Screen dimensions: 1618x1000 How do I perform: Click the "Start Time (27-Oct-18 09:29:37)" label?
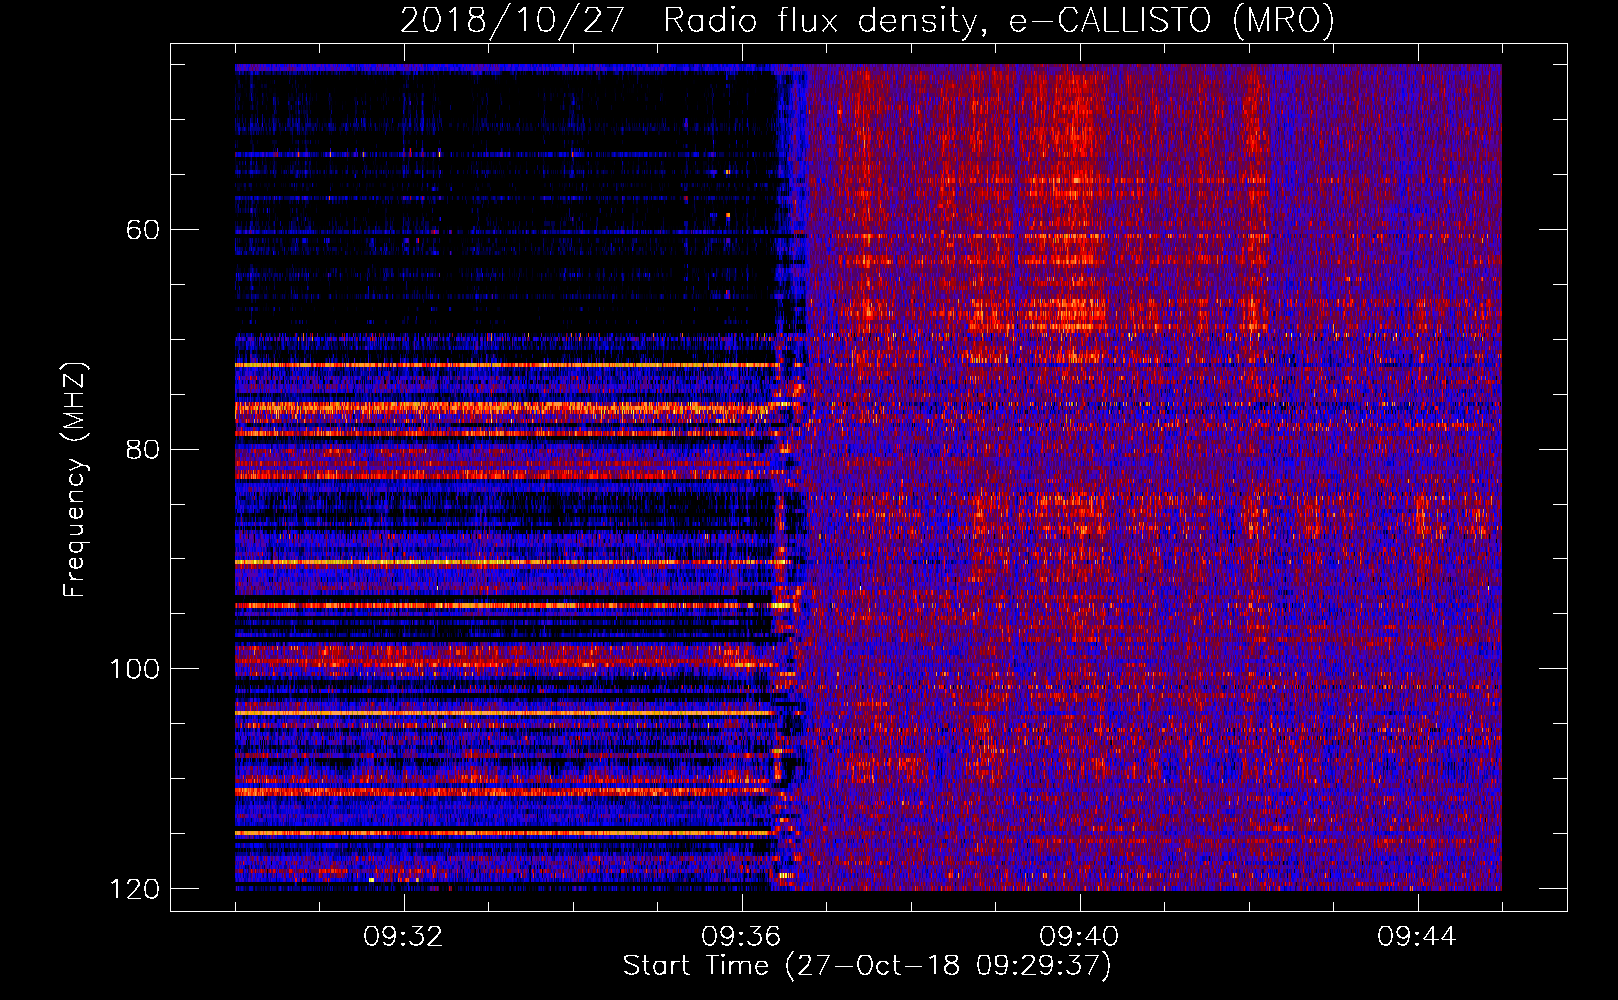(x=867, y=966)
